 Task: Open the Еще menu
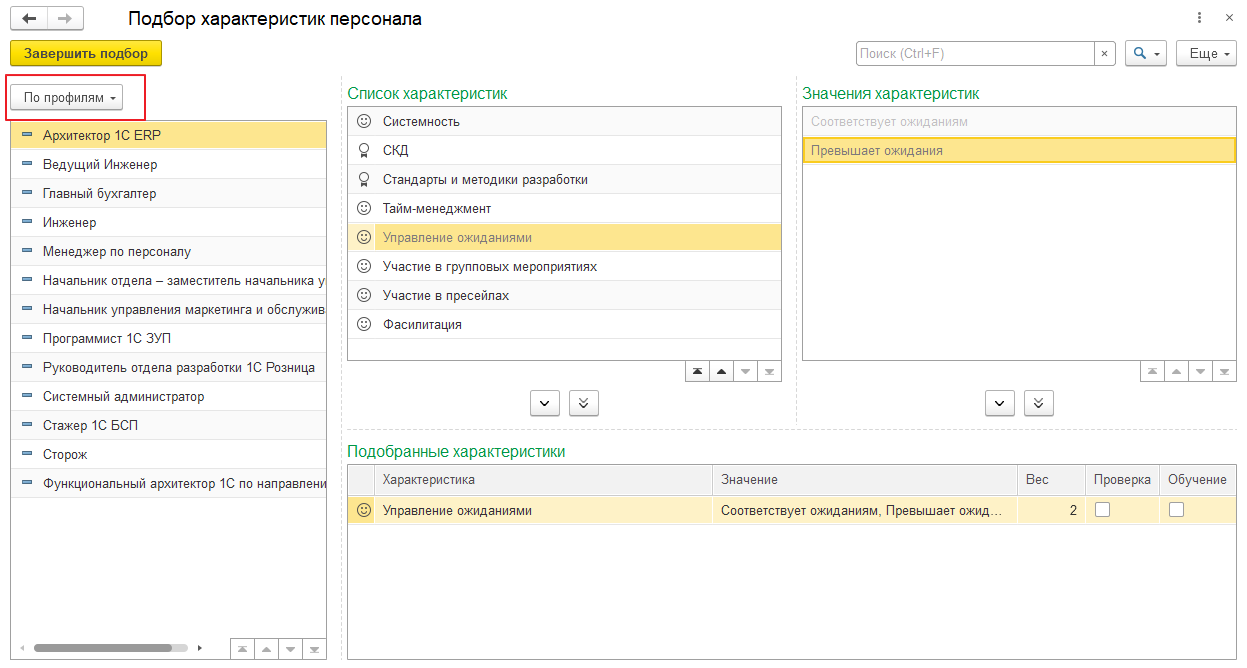[x=1206, y=54]
